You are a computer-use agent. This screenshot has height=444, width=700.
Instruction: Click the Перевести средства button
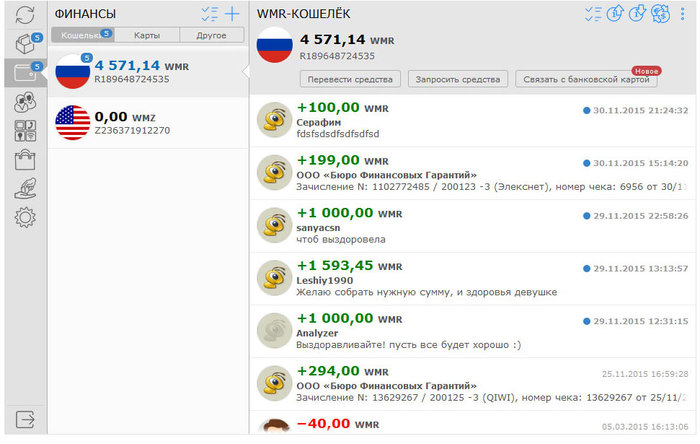pyautogui.click(x=350, y=79)
